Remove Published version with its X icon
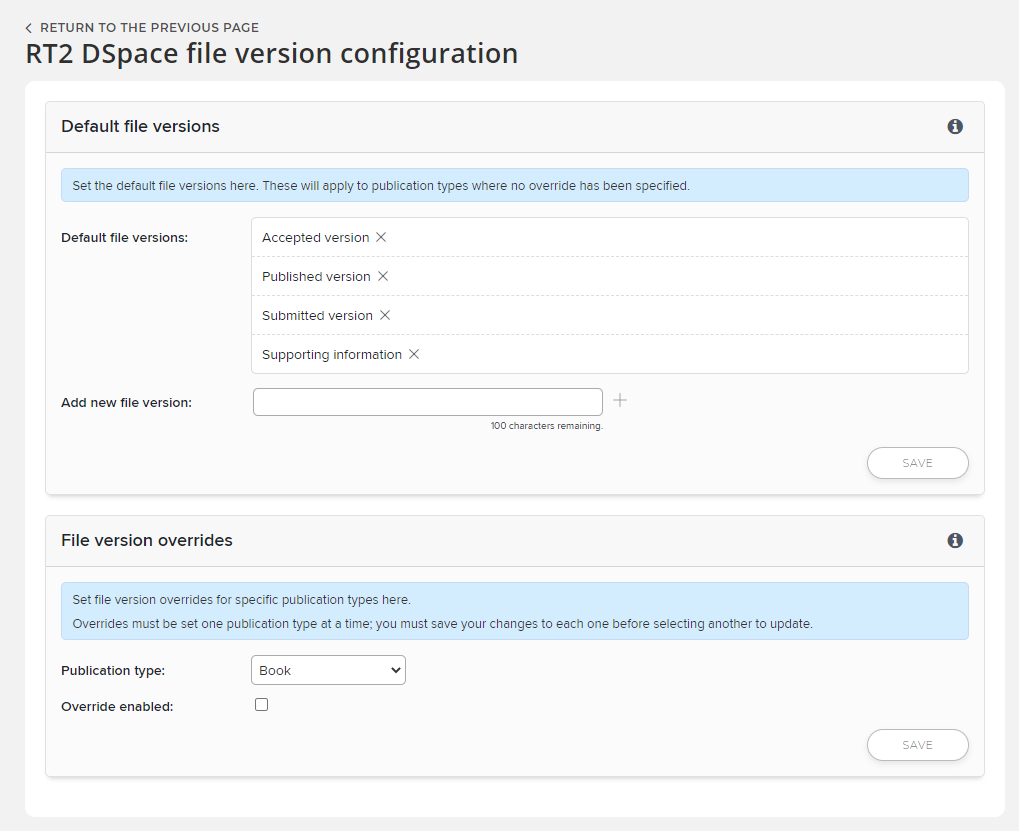Image resolution: width=1019 pixels, height=831 pixels. tap(383, 277)
